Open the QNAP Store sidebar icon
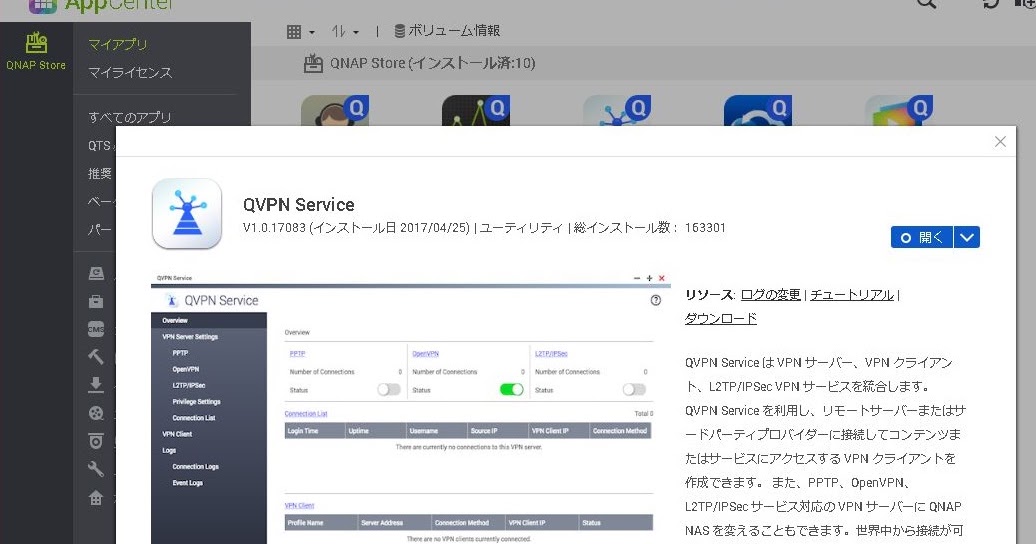 tap(36, 51)
